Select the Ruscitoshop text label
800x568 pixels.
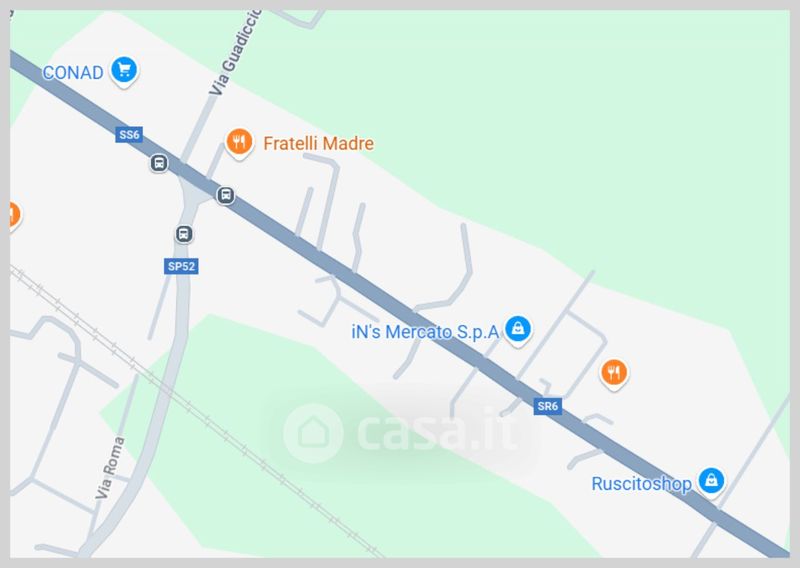click(x=641, y=483)
